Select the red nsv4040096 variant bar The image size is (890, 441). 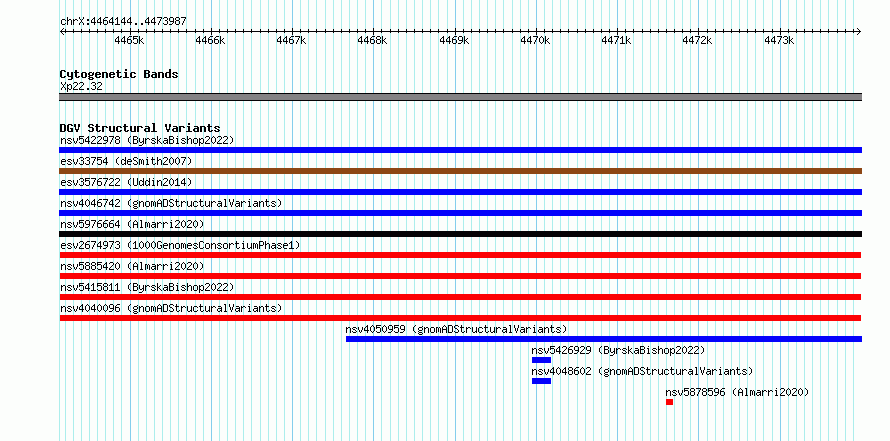point(460,318)
